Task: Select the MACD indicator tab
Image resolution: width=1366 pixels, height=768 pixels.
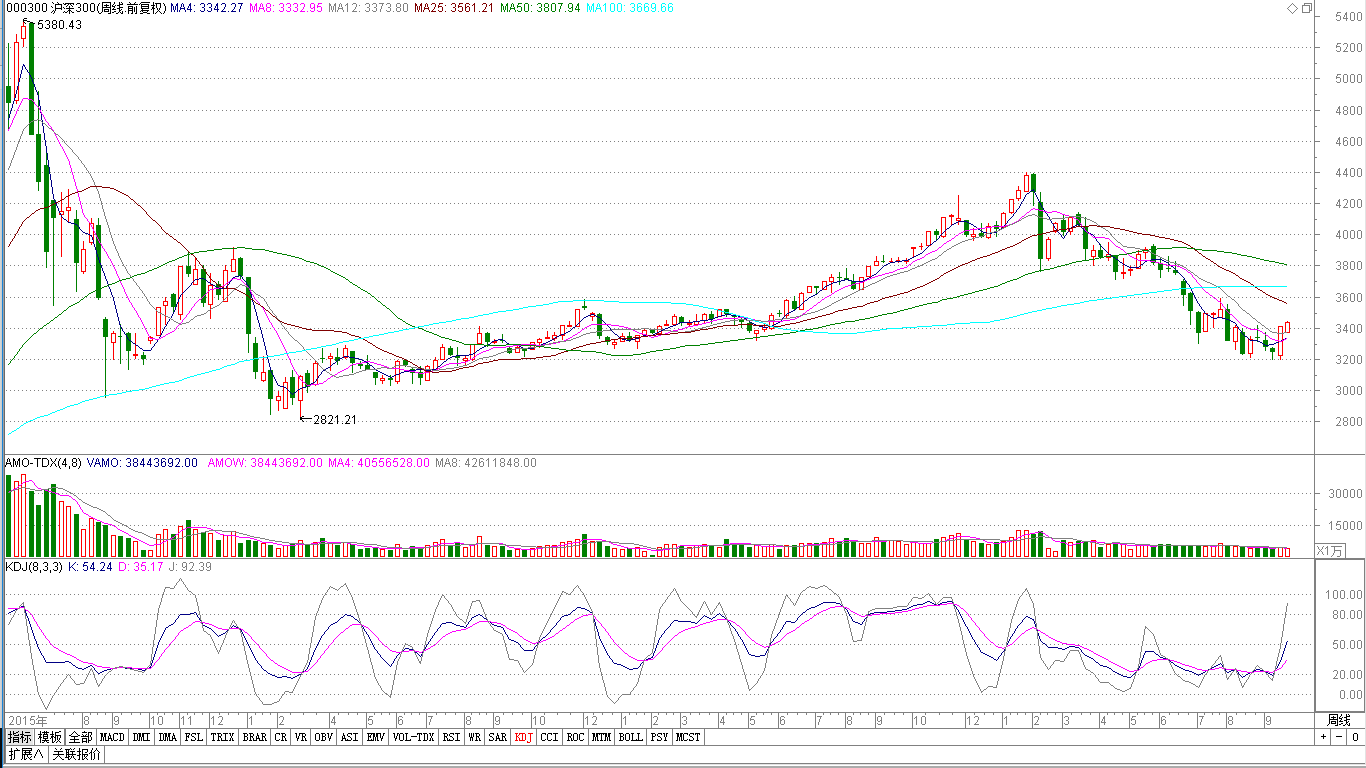Action: tap(112, 738)
